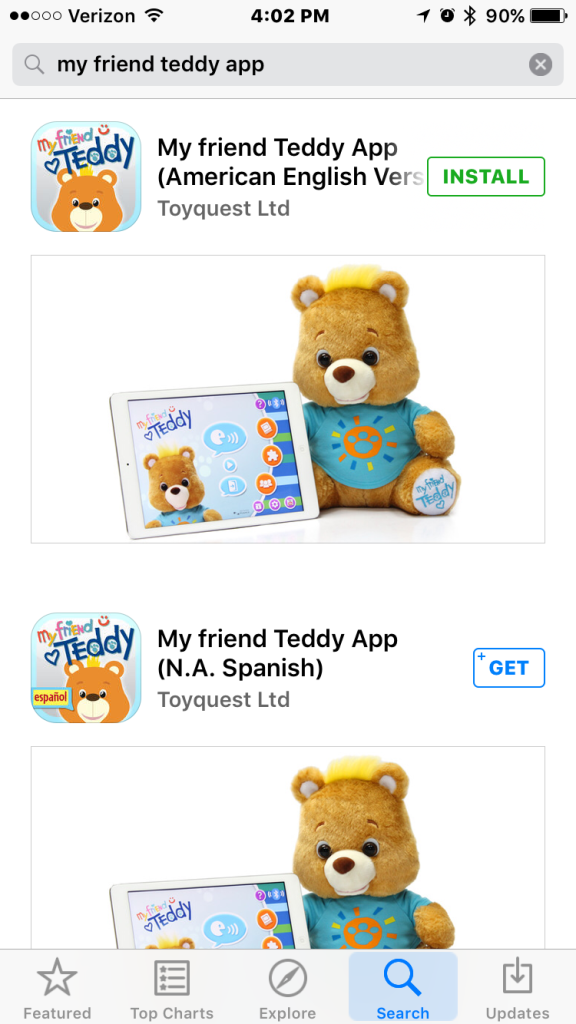This screenshot has height=1024, width=576.
Task: Clear the search field text
Action: (x=540, y=65)
